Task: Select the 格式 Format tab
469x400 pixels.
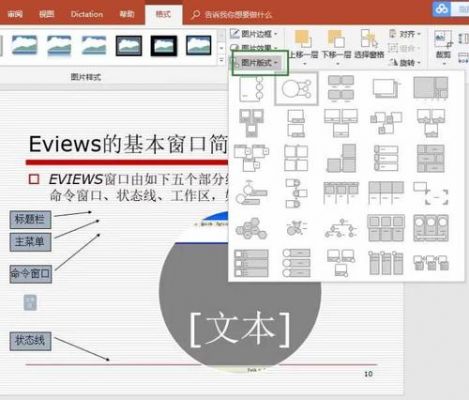Action: tap(163, 14)
